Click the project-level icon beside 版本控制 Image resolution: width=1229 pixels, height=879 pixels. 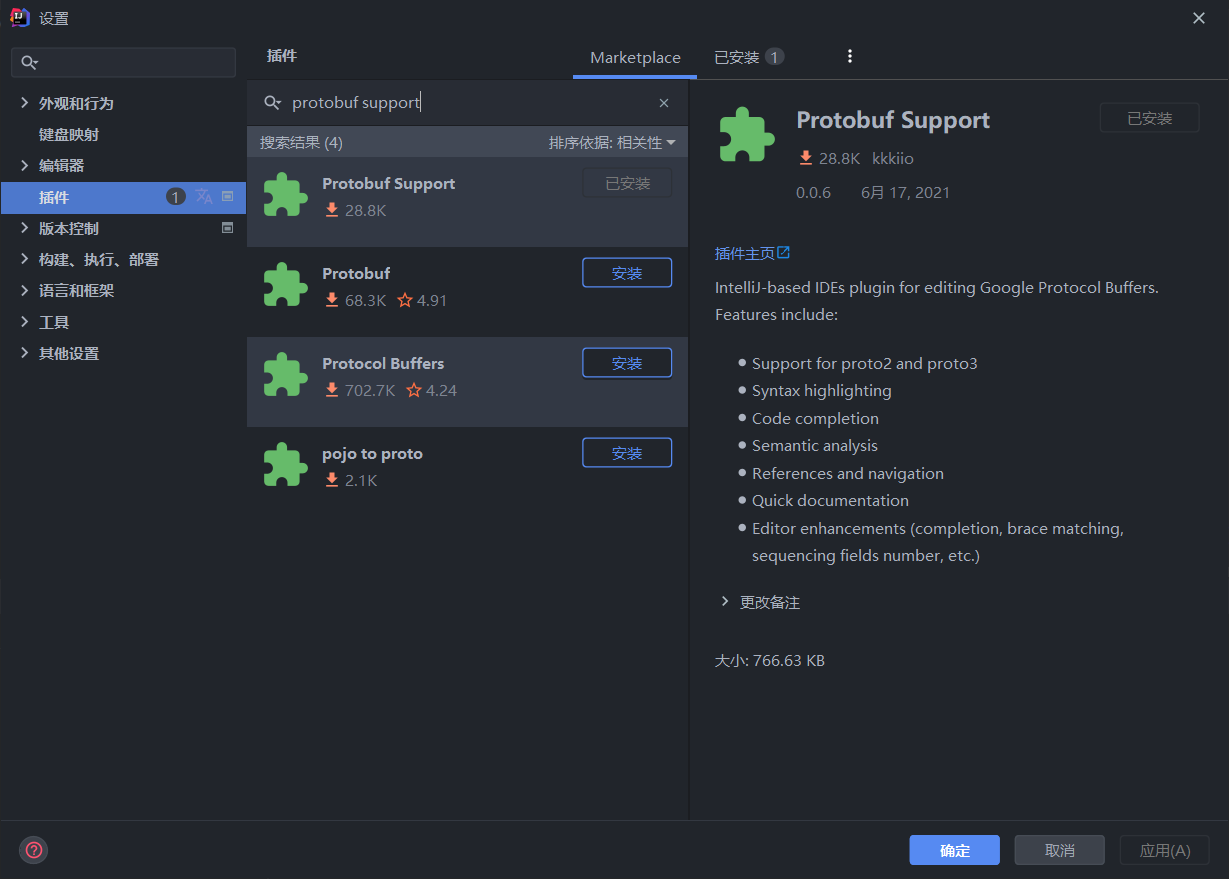[227, 228]
